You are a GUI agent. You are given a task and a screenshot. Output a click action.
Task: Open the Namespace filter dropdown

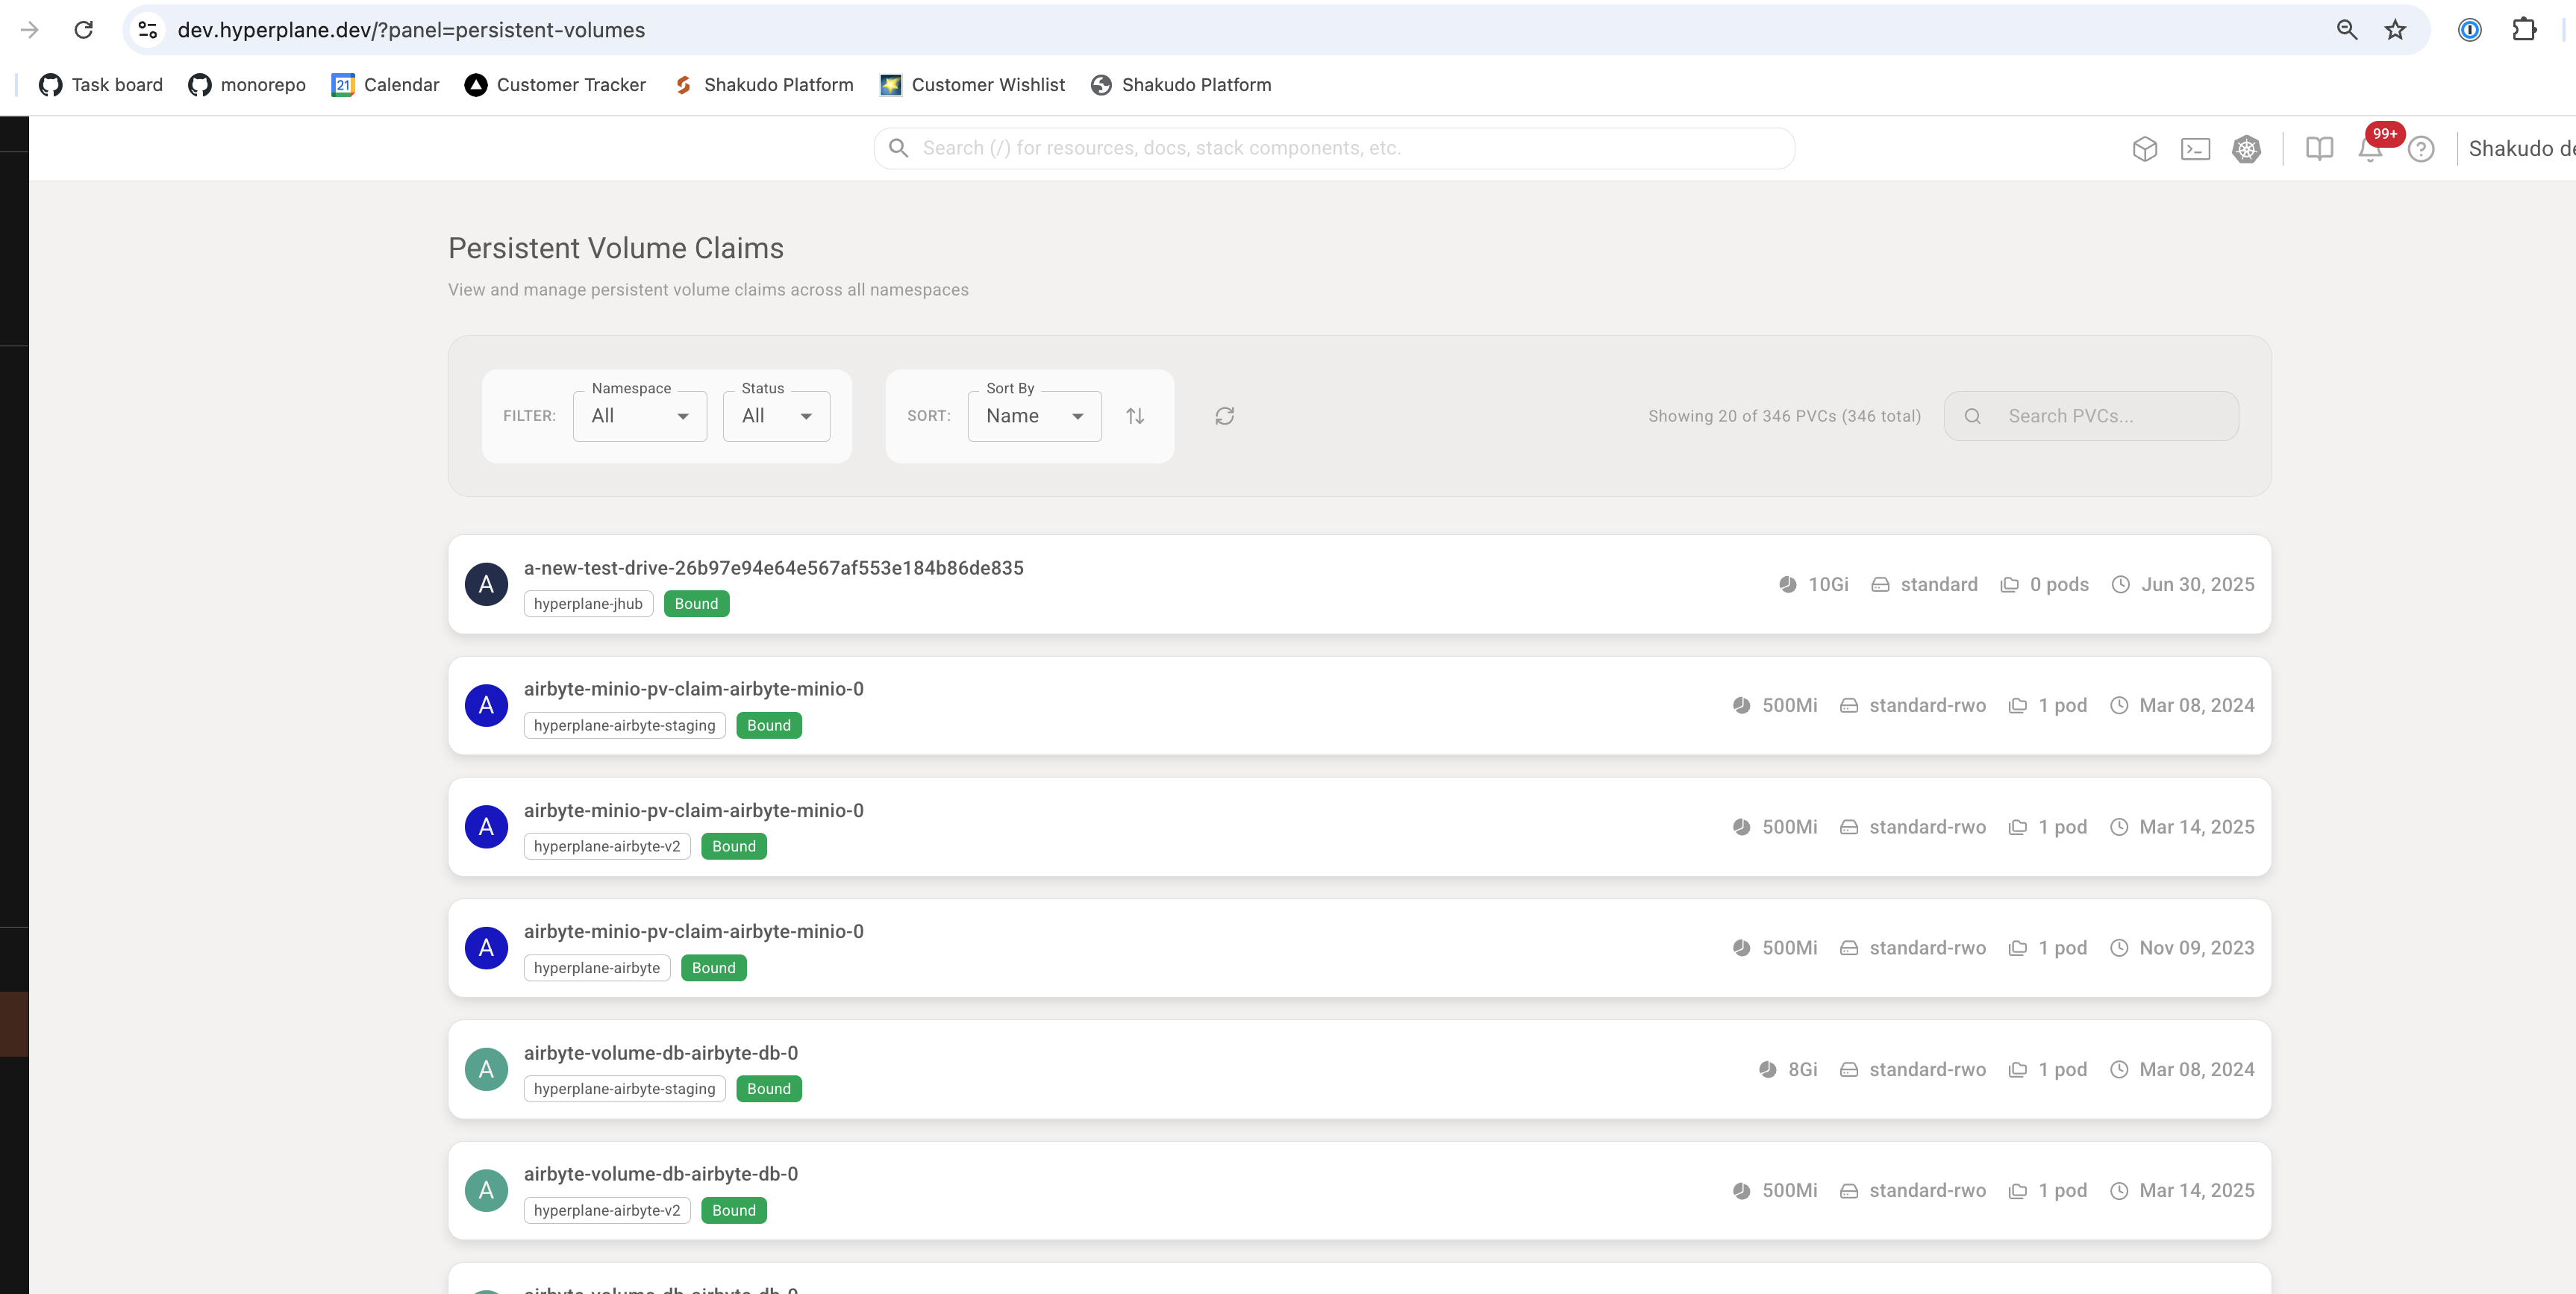click(x=640, y=416)
